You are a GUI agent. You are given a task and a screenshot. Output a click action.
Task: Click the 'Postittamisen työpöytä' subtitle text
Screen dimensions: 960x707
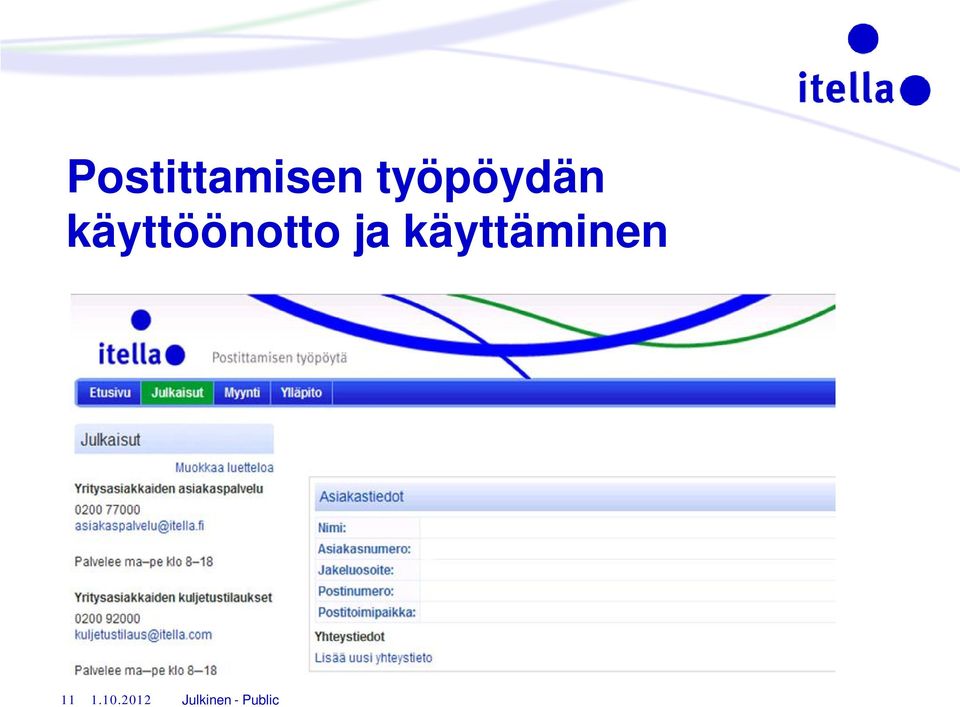click(x=279, y=358)
